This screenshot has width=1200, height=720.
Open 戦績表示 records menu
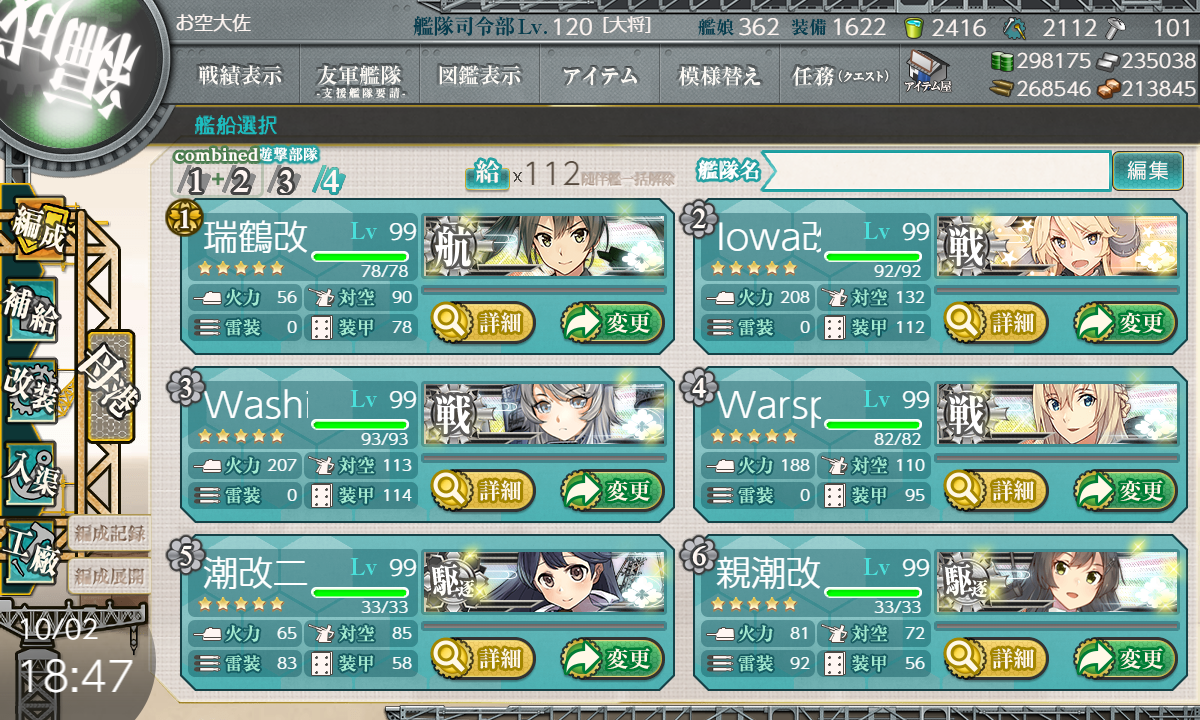(240, 75)
